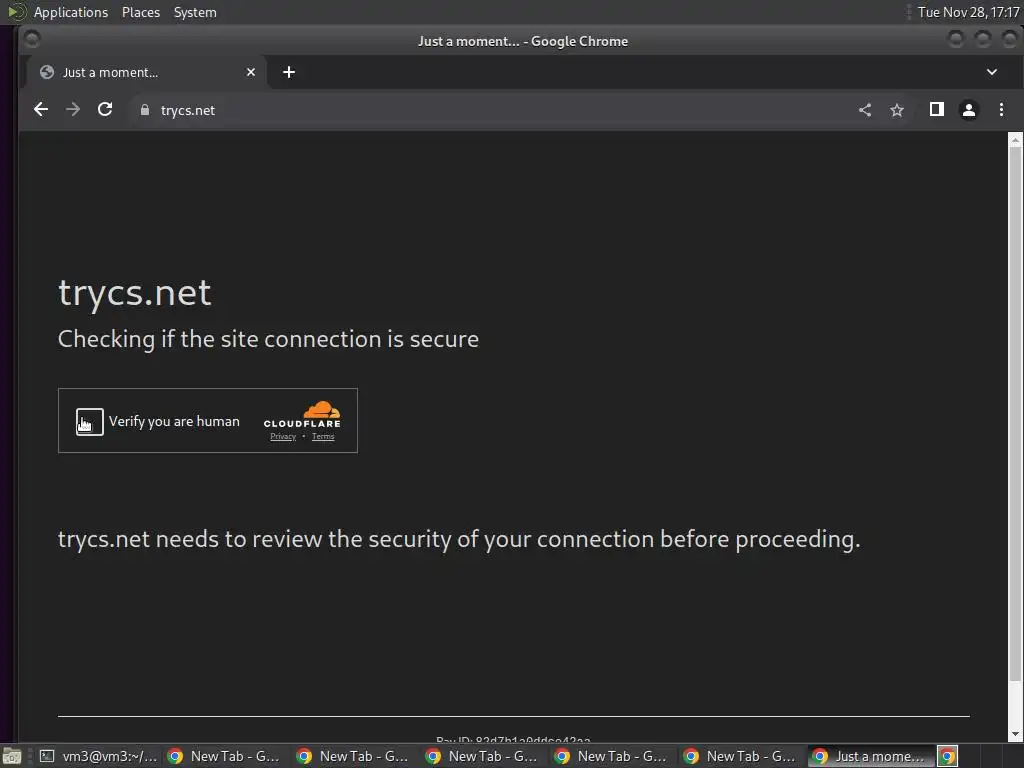Select the Just a moment... tab
The height and width of the screenshot is (768, 1024).
(147, 72)
